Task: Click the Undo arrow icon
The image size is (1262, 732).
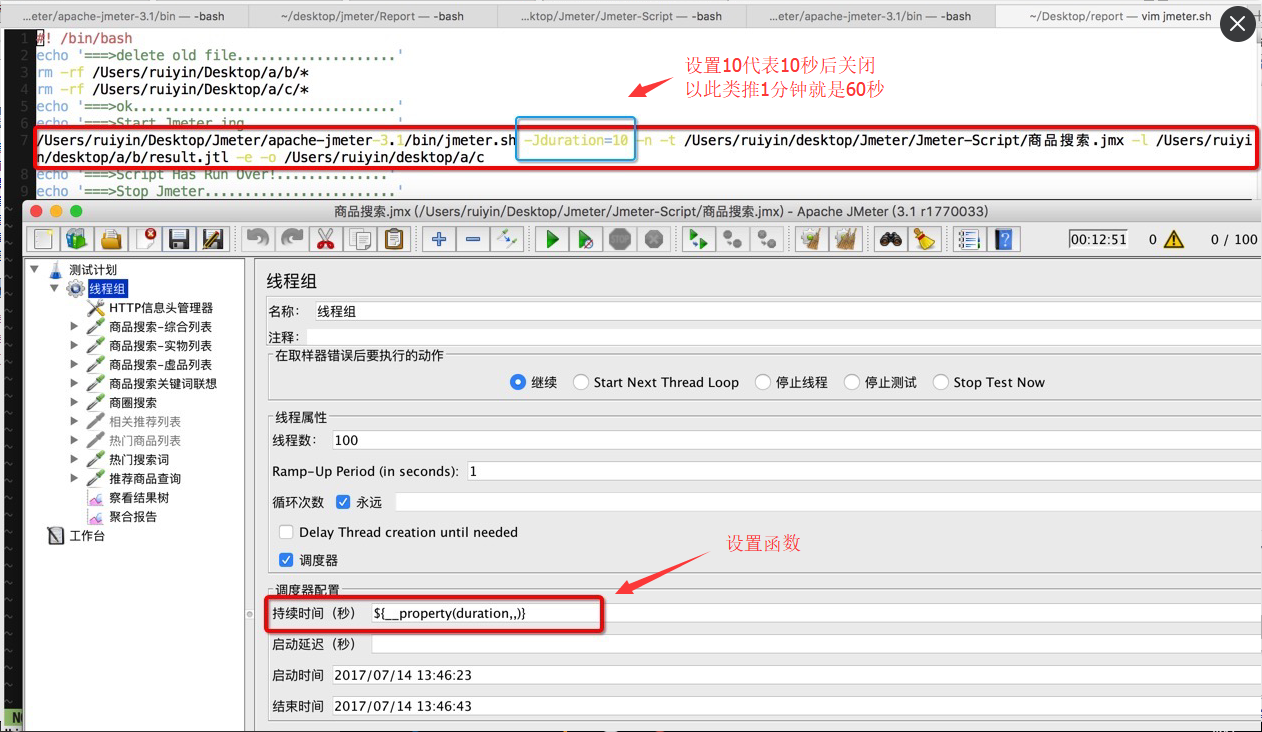Action: pos(258,239)
